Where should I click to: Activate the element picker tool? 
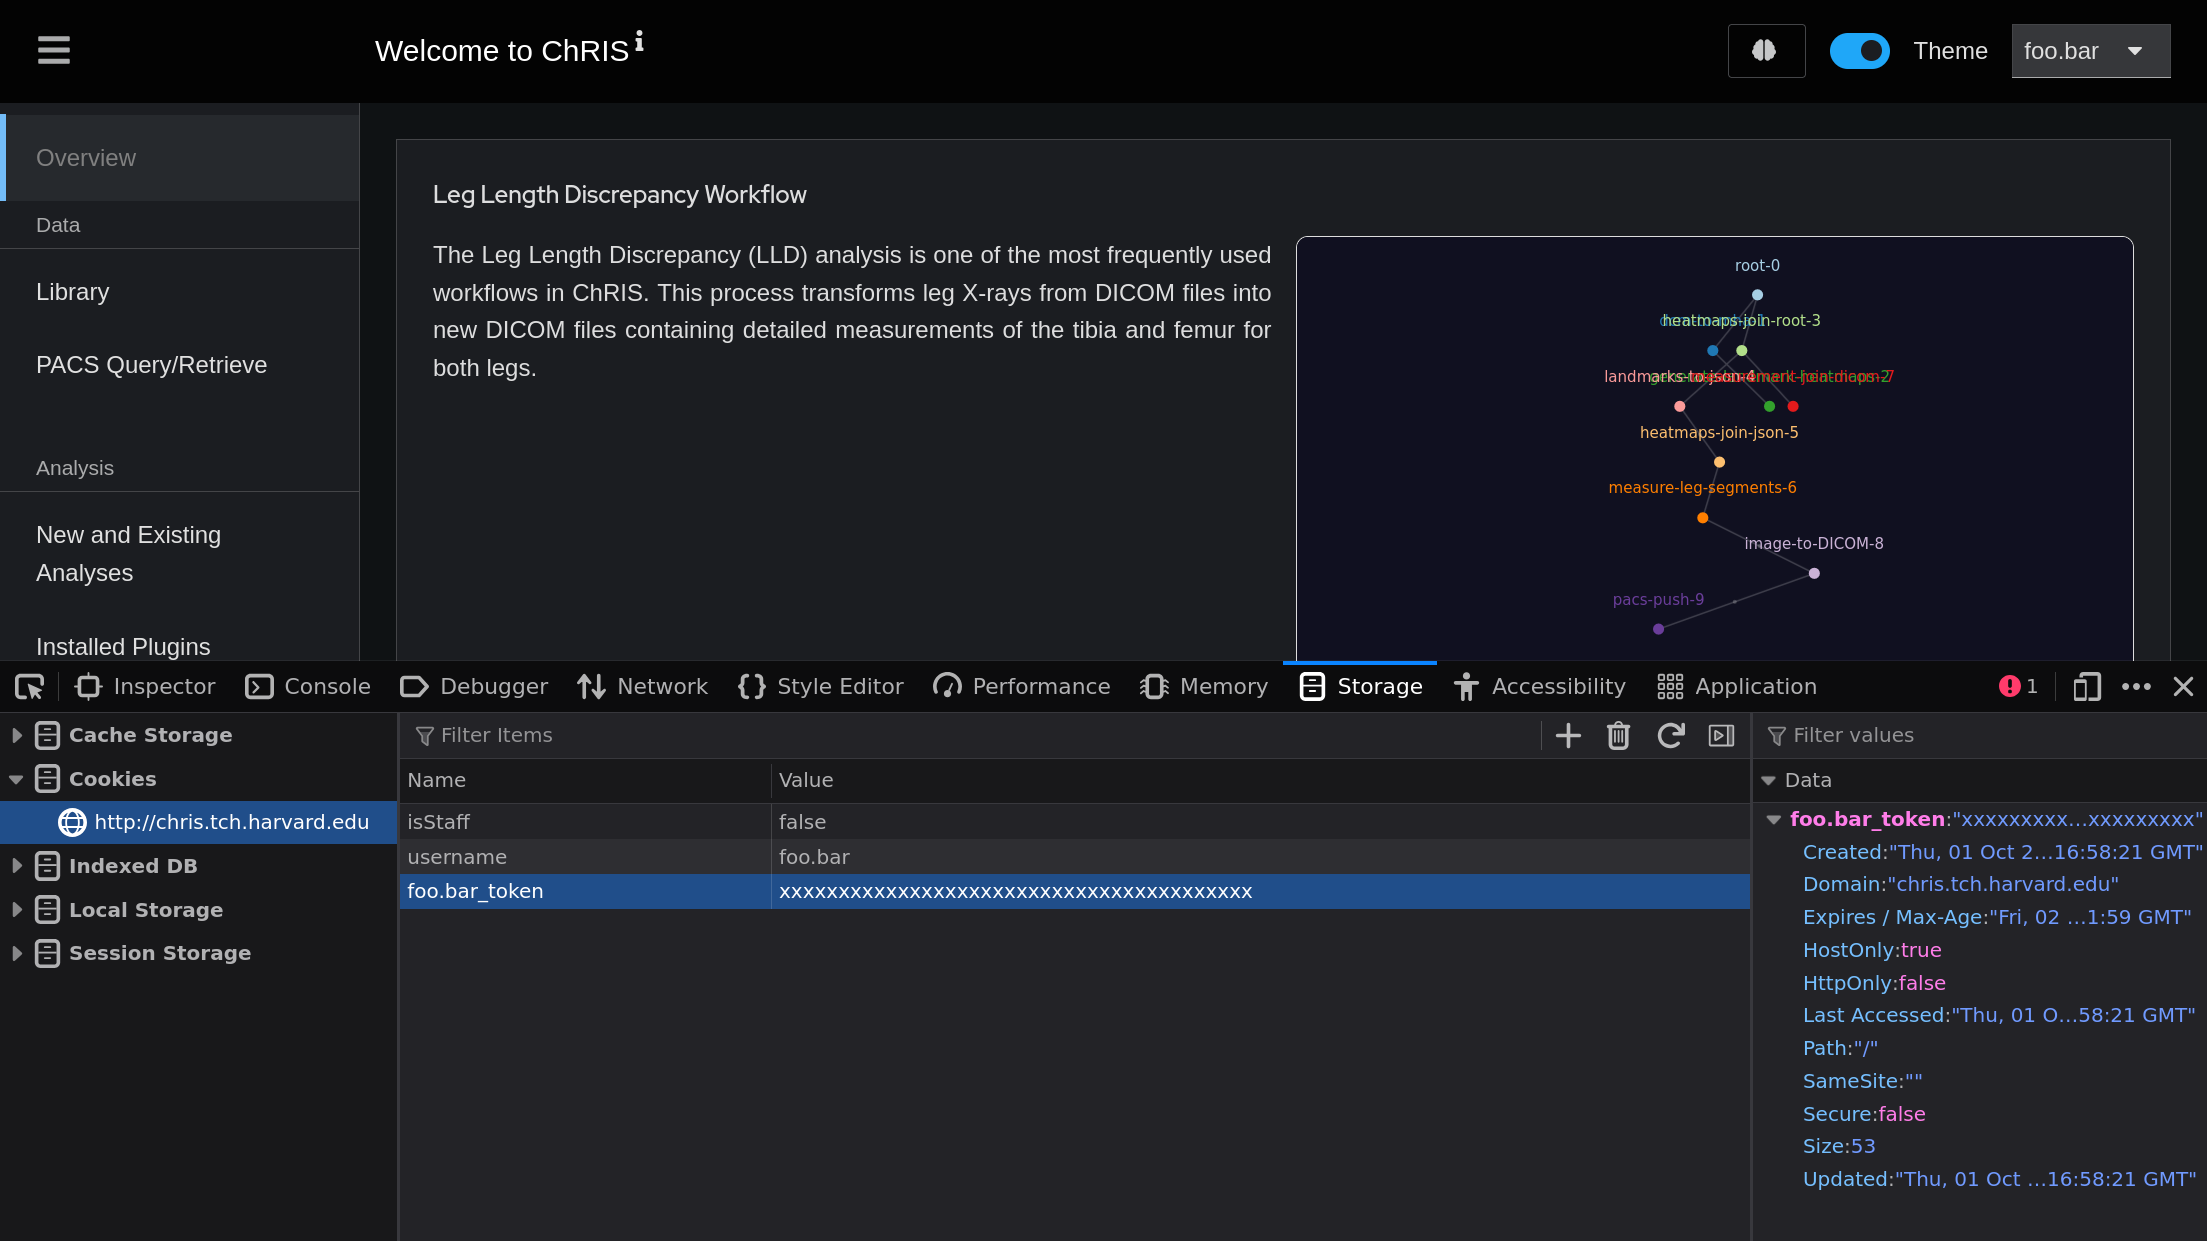29,687
